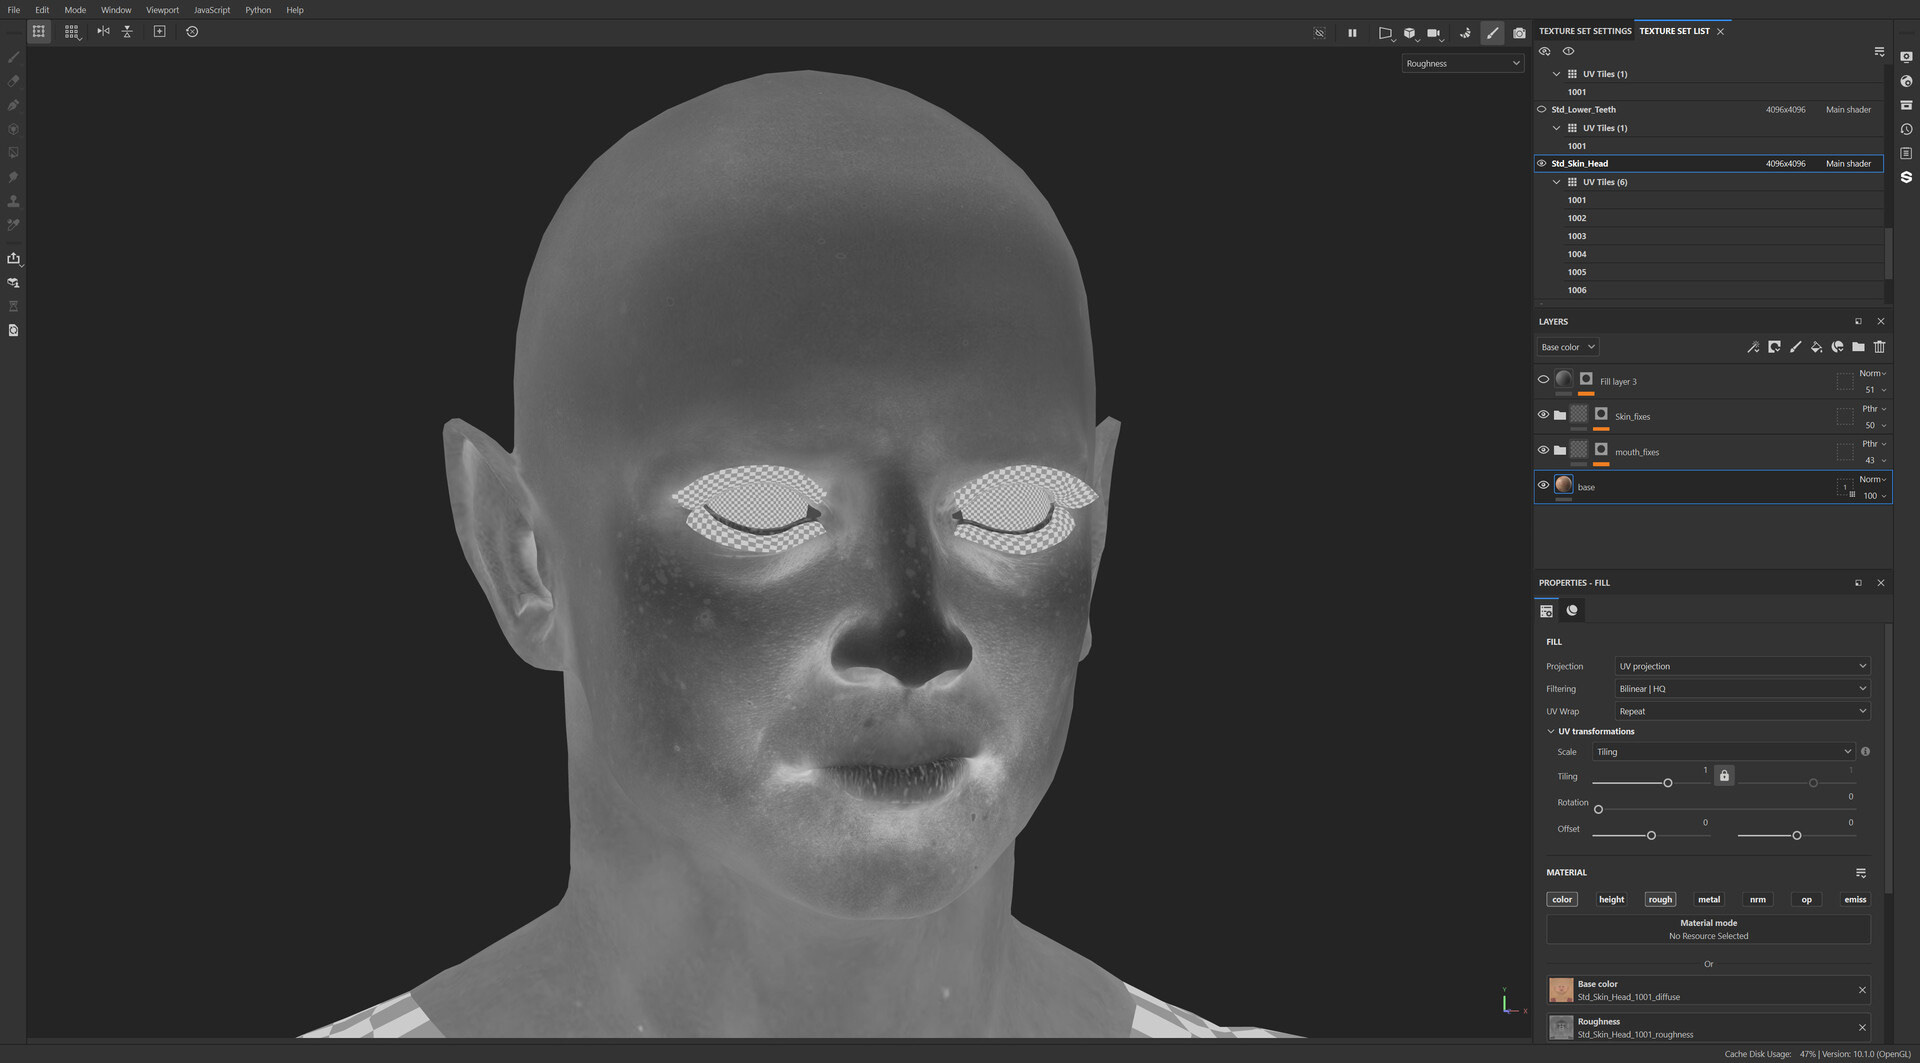1920x1063 pixels.
Task: Hide the mouth_fixes folder layer
Action: click(x=1543, y=450)
